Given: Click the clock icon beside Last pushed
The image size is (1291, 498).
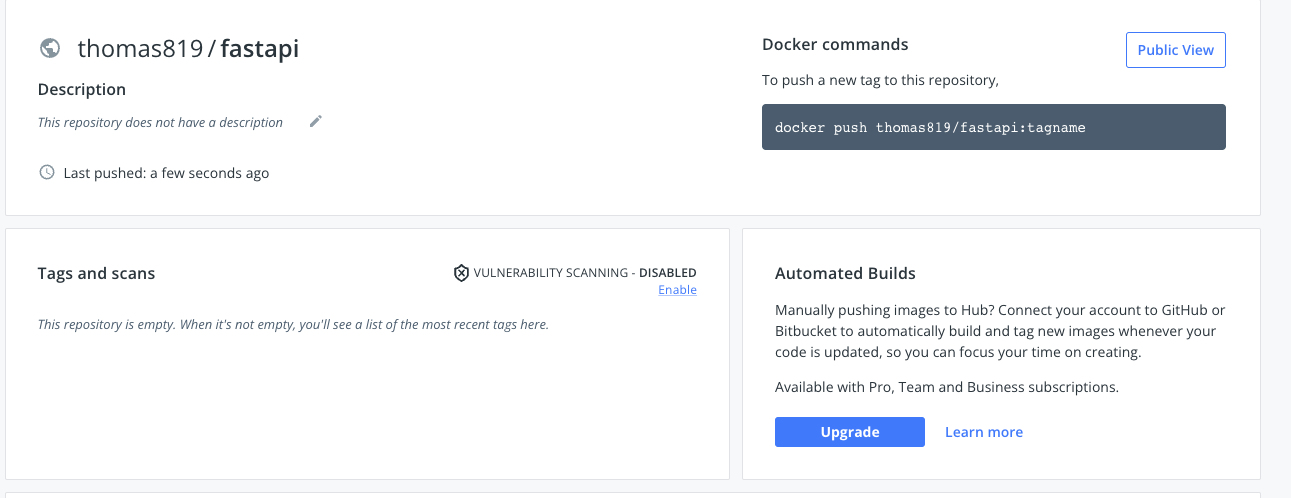Looking at the screenshot, I should click(46, 172).
